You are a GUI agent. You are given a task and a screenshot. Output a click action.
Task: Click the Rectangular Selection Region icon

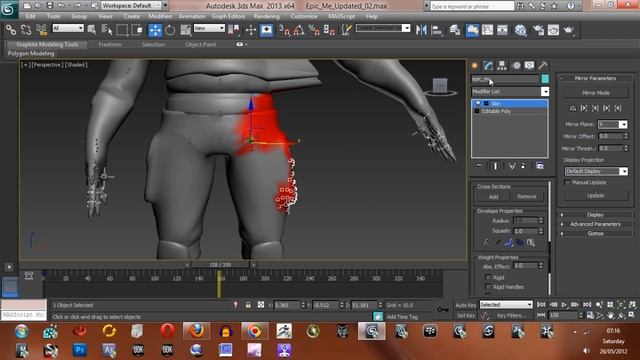click(x=122, y=30)
